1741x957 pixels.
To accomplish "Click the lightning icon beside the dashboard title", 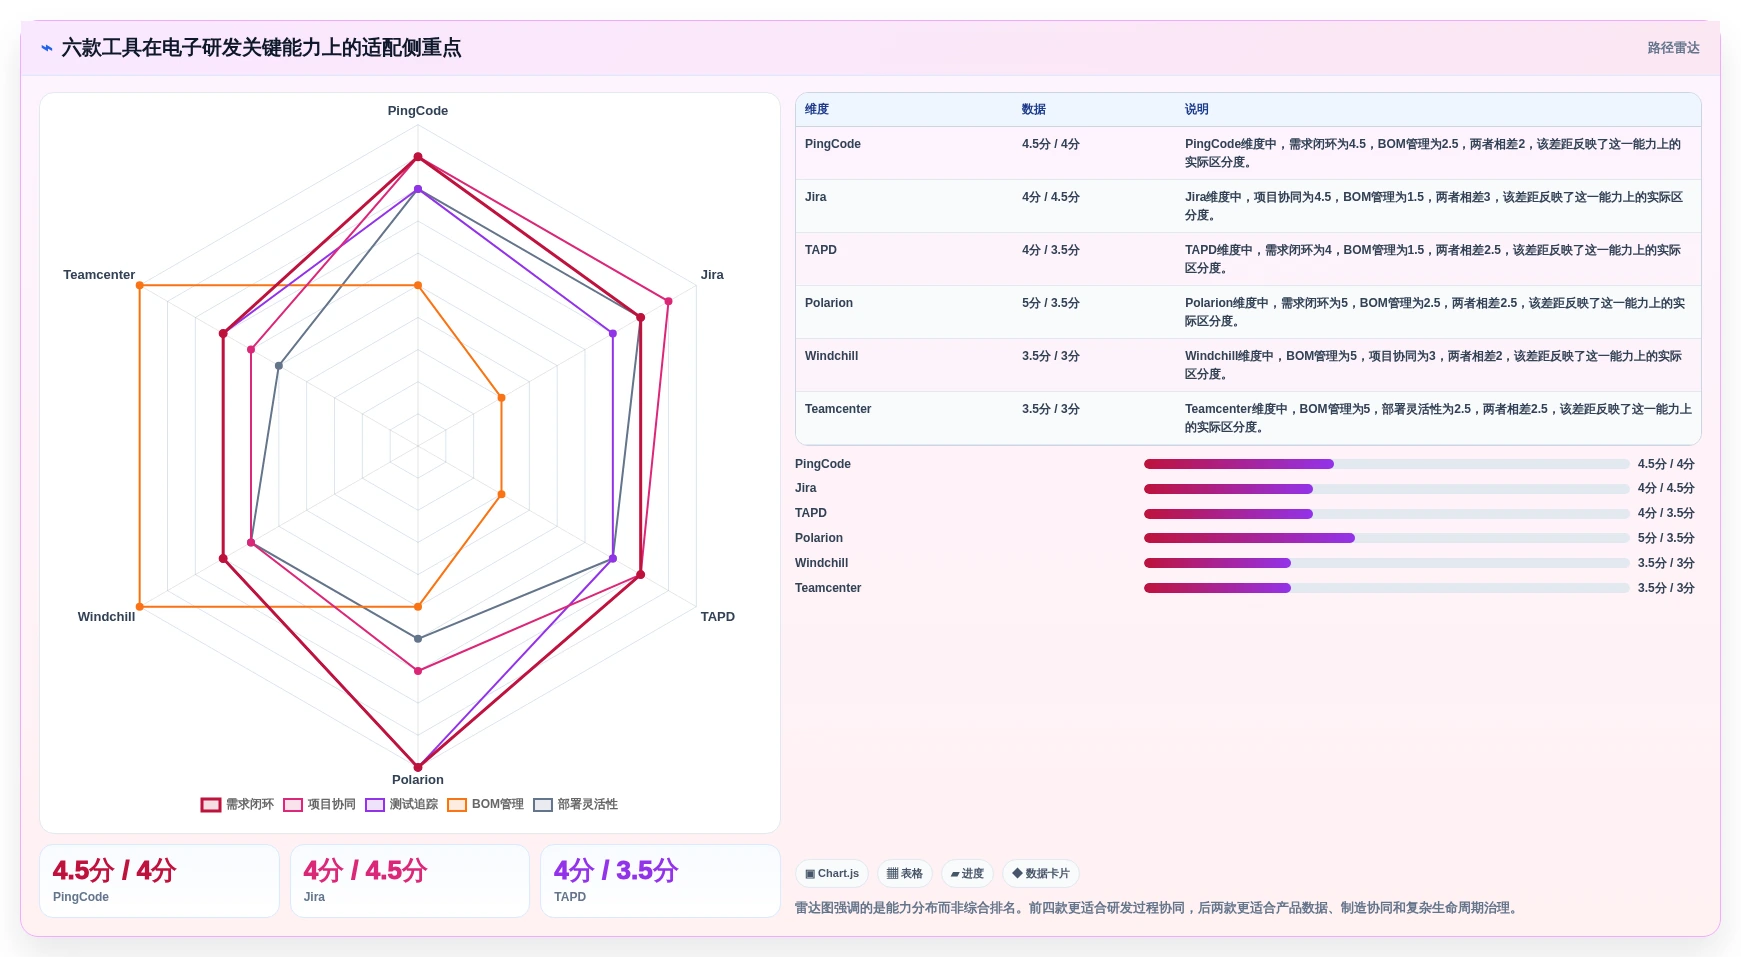I will [46, 48].
